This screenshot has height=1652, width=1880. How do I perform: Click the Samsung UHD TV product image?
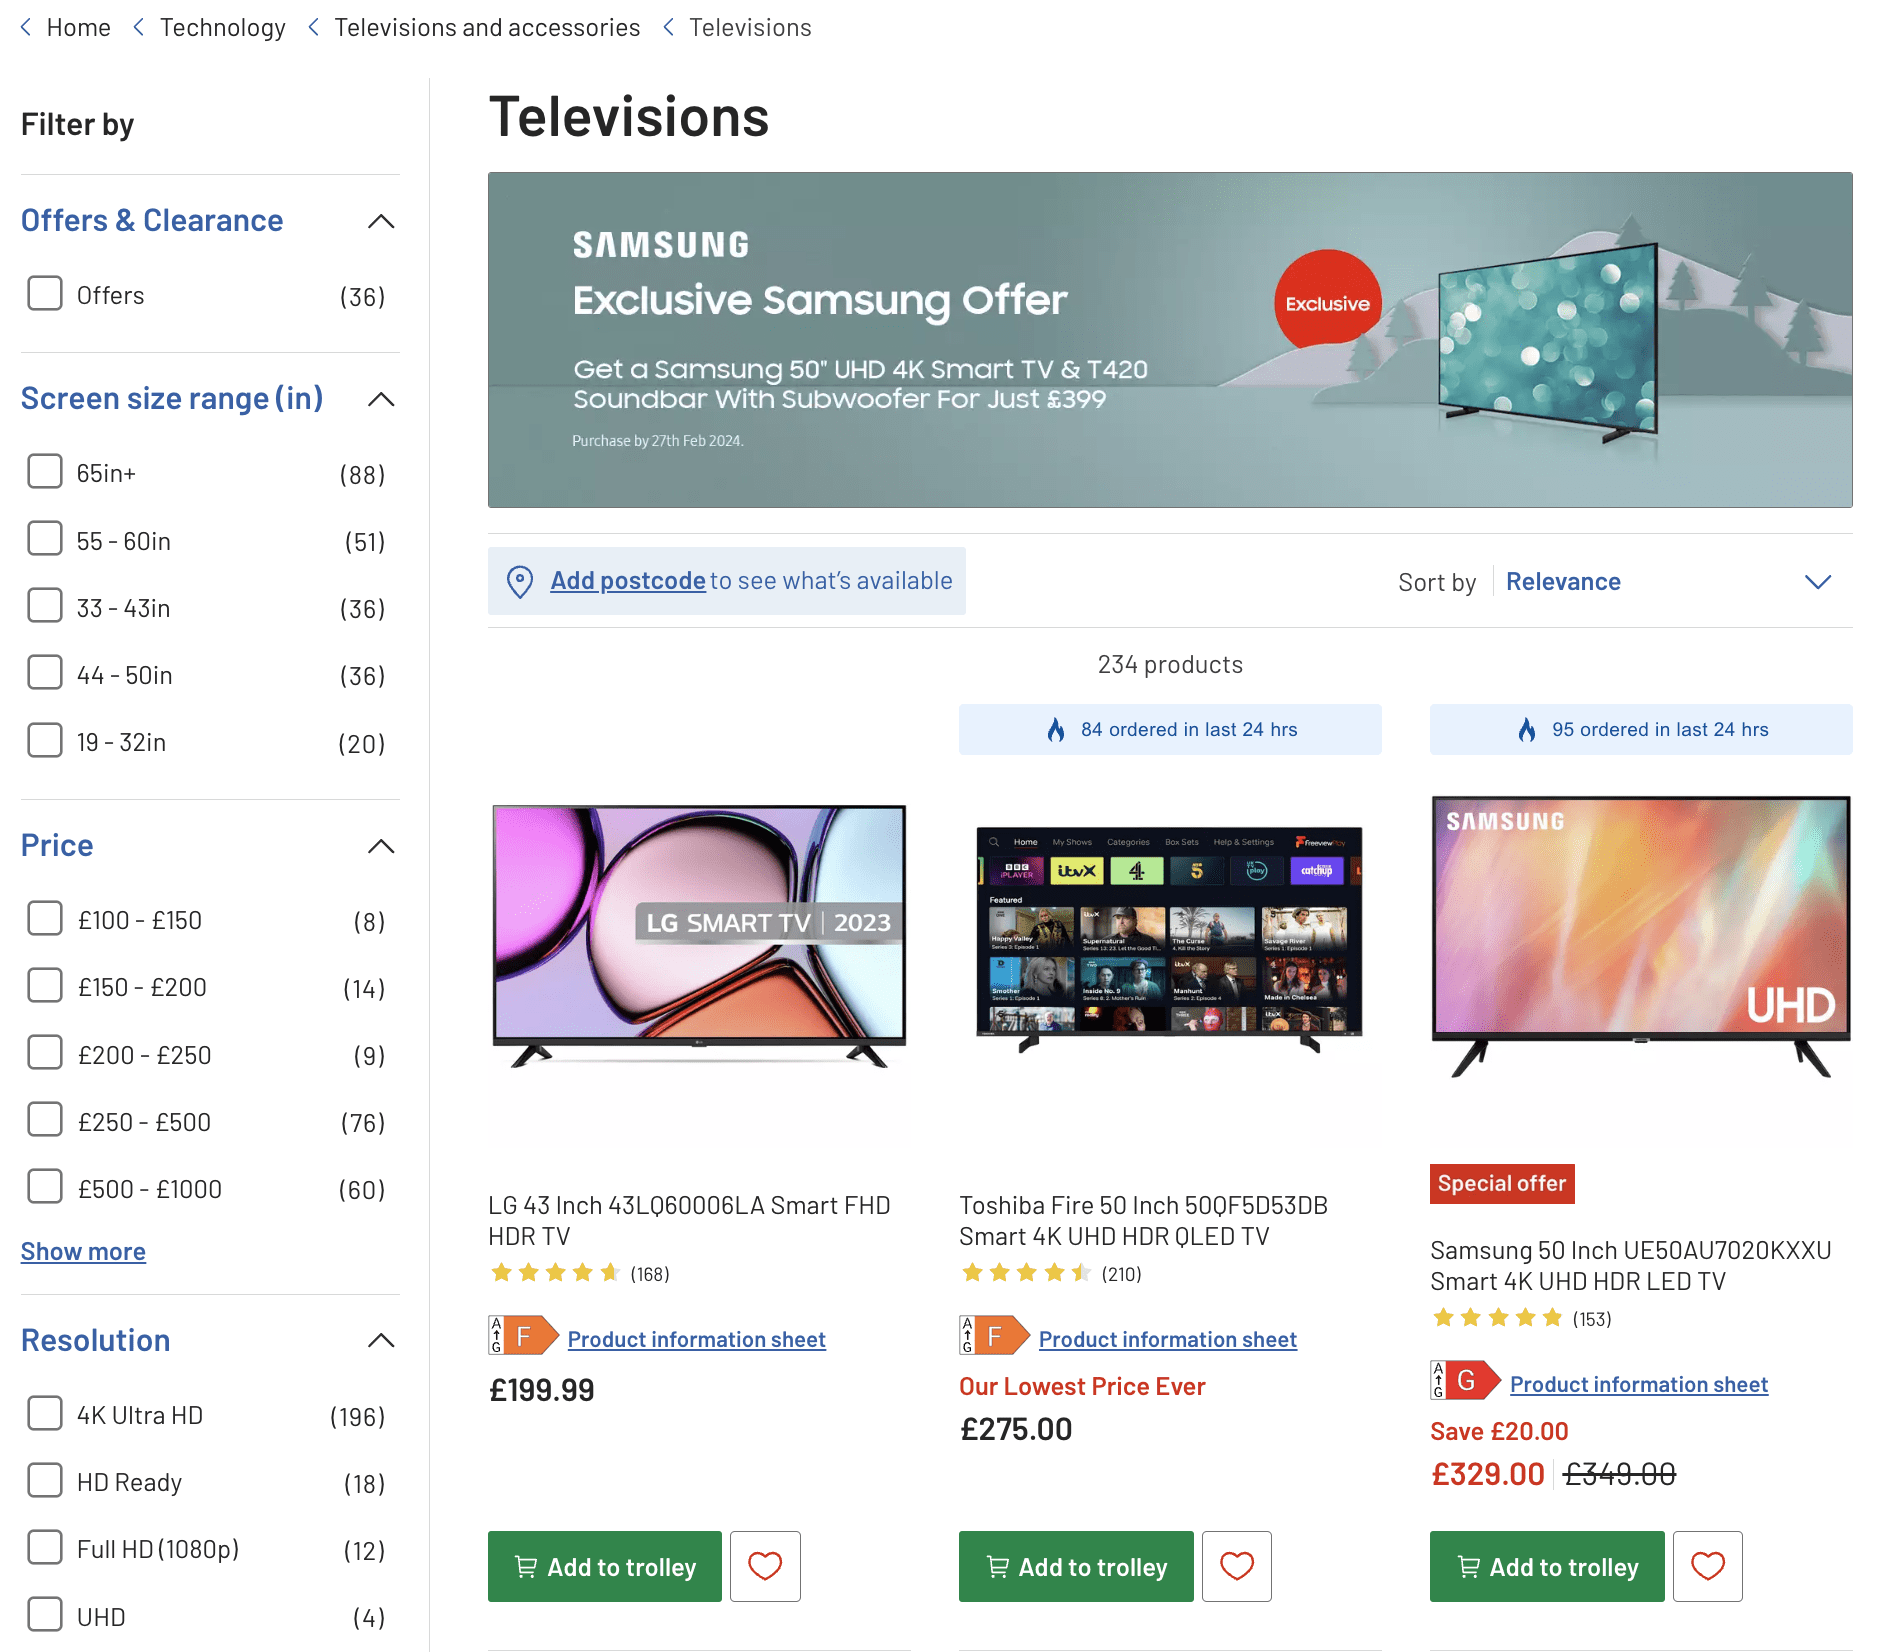[x=1641, y=936]
